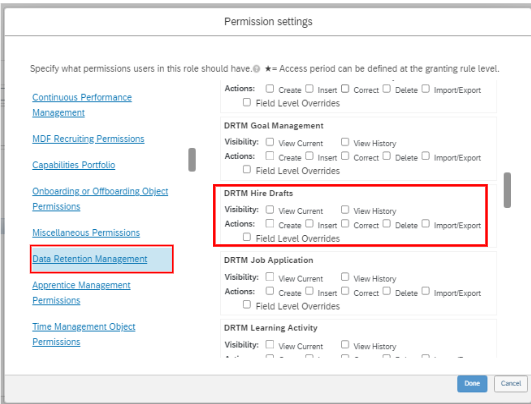Go to Miscellaneous Permissions
The image size is (531, 404).
pyautogui.click(x=86, y=233)
